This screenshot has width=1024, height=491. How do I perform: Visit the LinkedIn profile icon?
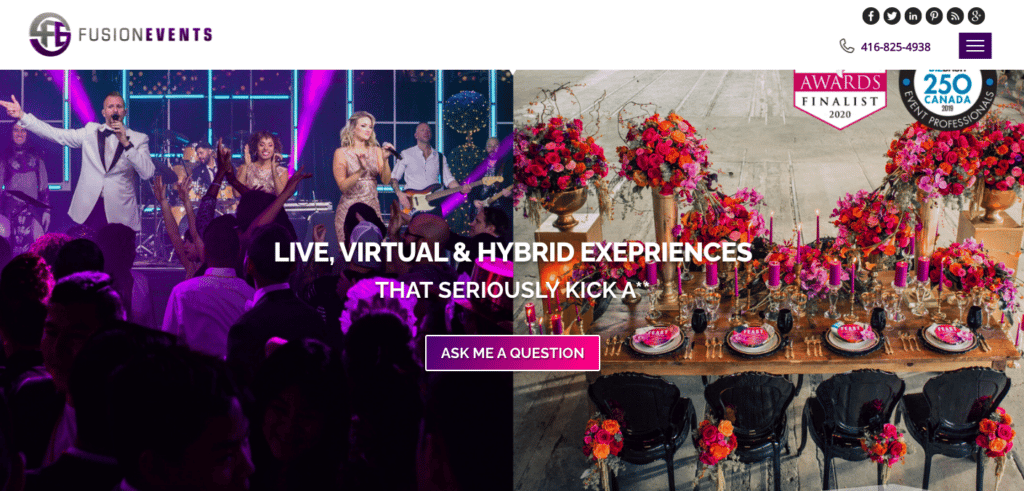click(913, 16)
